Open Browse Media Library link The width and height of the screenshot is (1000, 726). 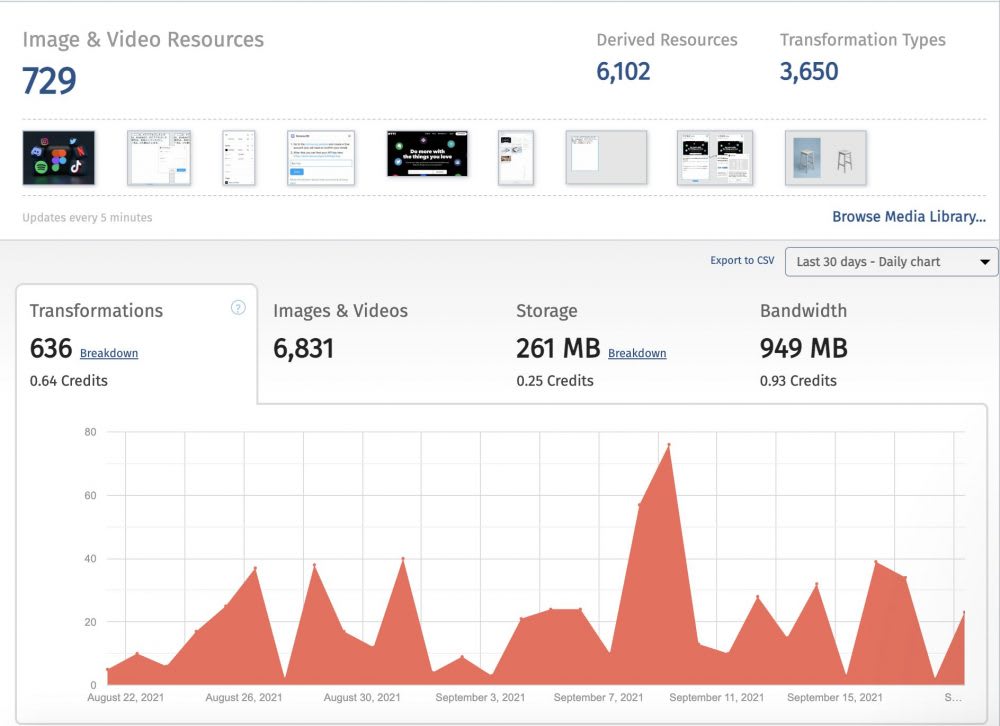pyautogui.click(x=909, y=216)
